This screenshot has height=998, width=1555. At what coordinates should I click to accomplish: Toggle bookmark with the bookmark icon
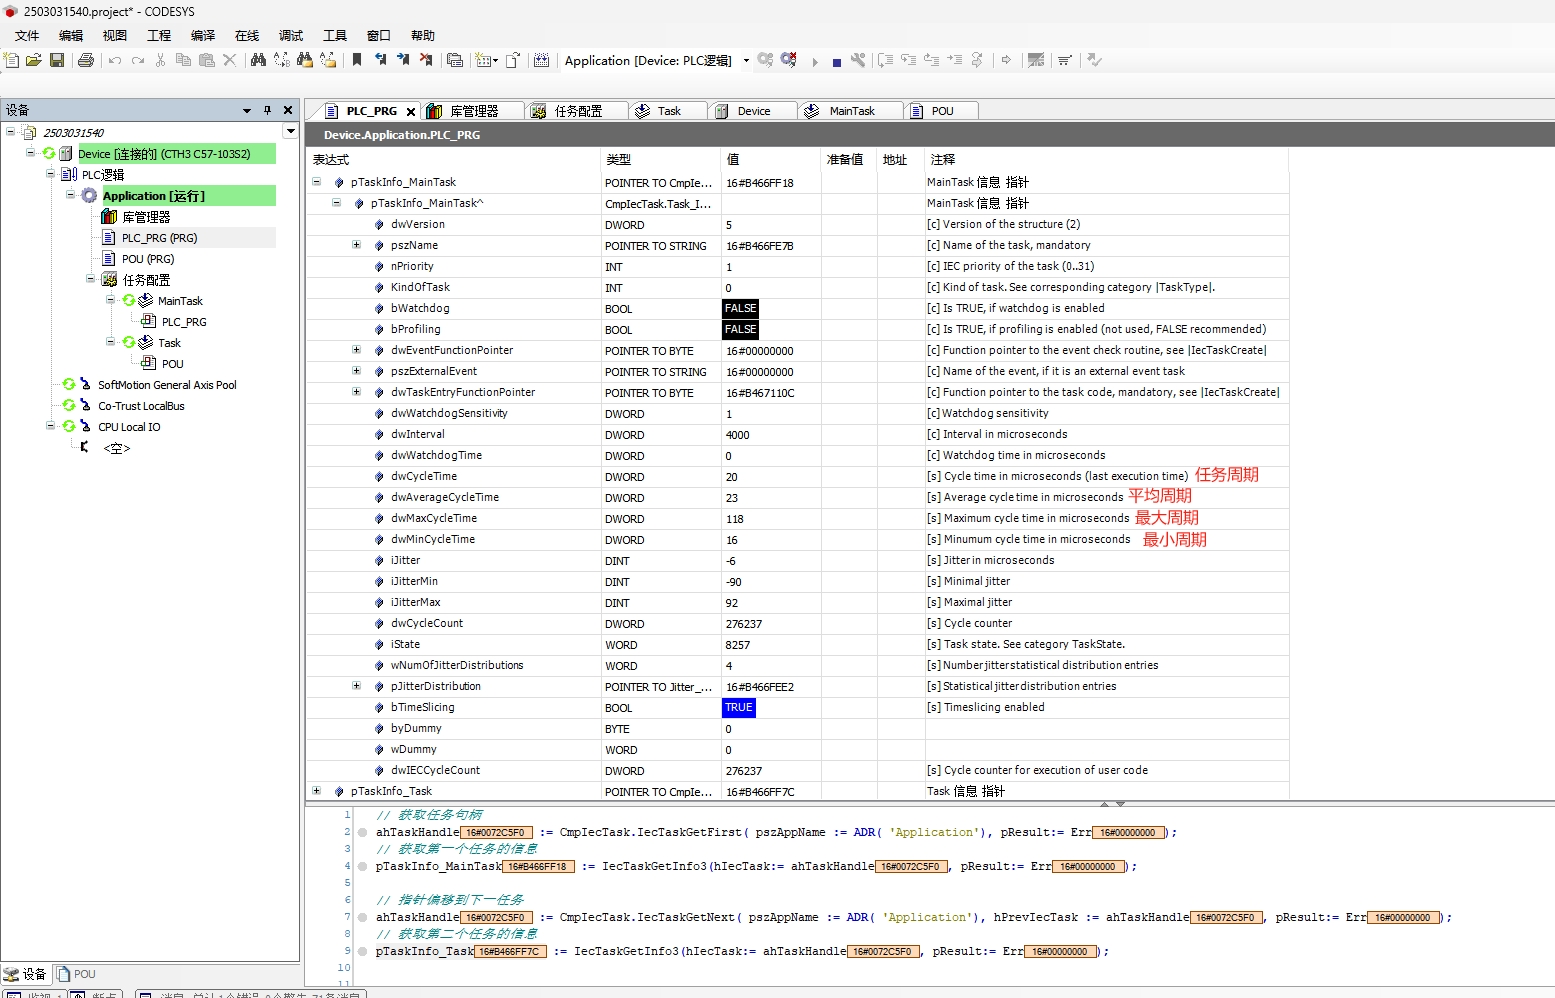356,60
